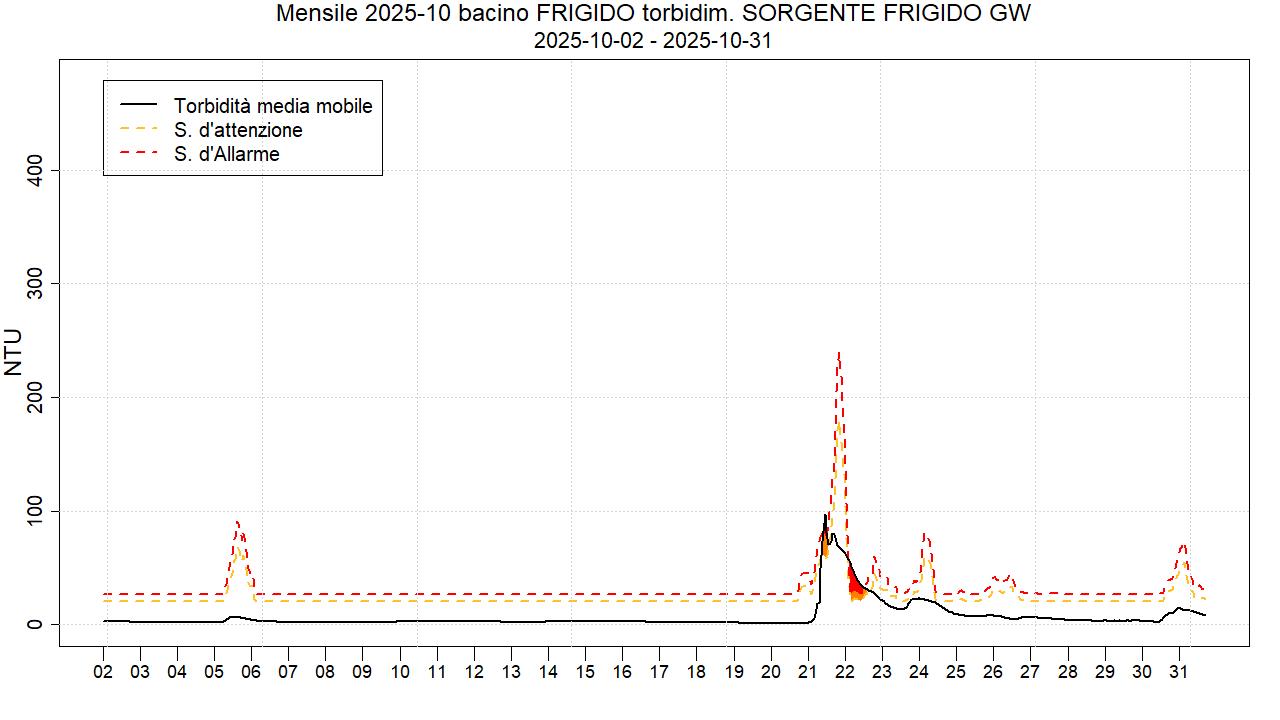
Task: Select 'Torbidità media mobile' legend label
Action: click(x=273, y=105)
